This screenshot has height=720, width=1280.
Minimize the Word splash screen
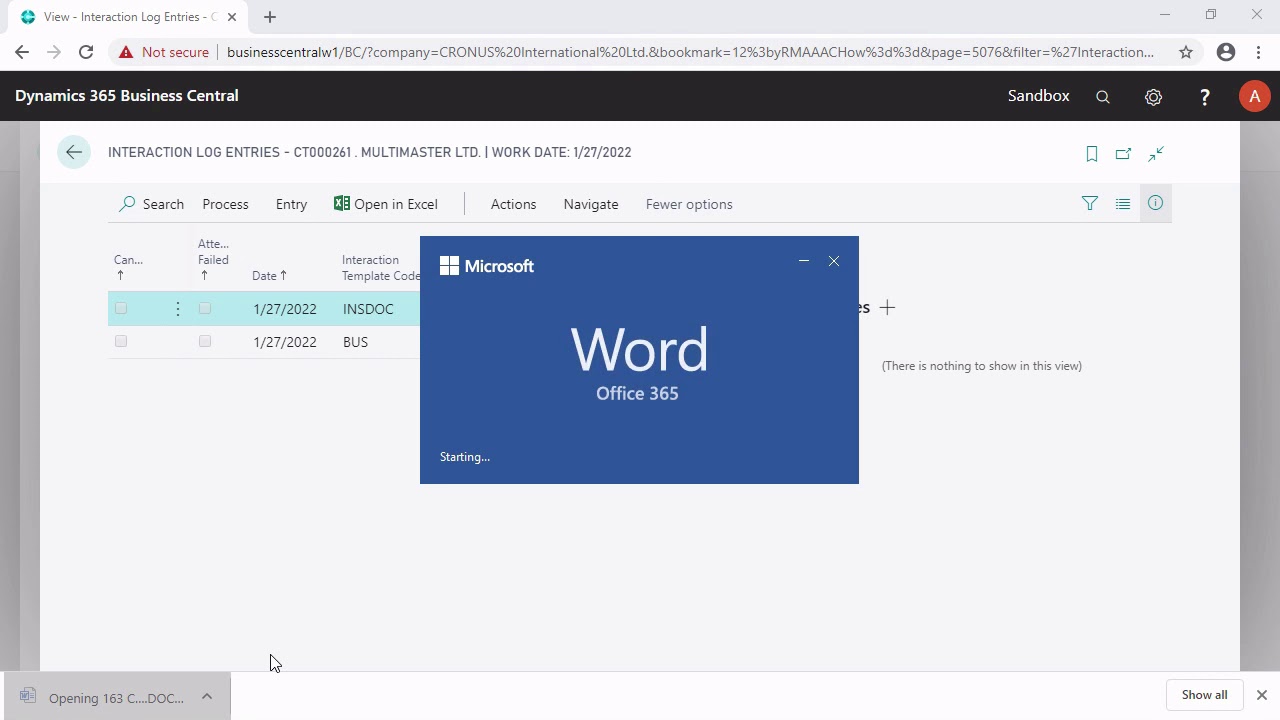803,261
